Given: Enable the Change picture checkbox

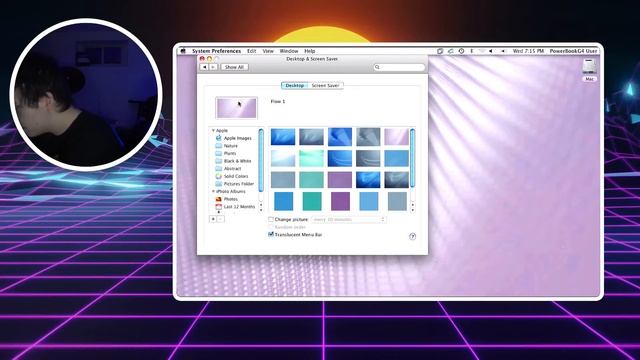Looking at the screenshot, I should tap(271, 219).
